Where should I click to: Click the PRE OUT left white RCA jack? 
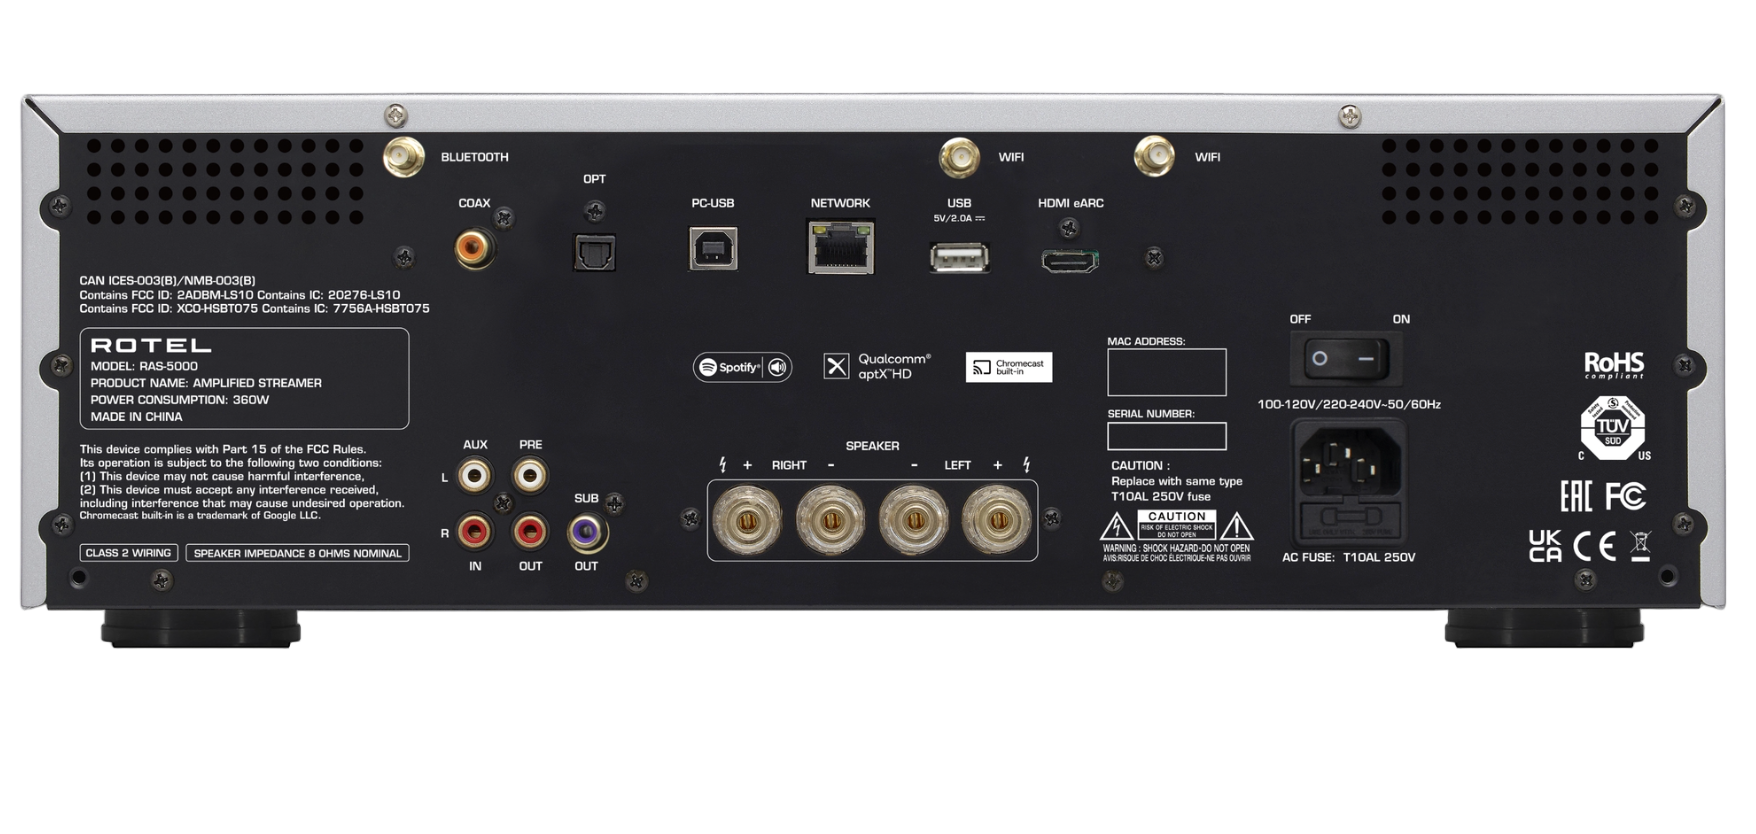pos(530,476)
